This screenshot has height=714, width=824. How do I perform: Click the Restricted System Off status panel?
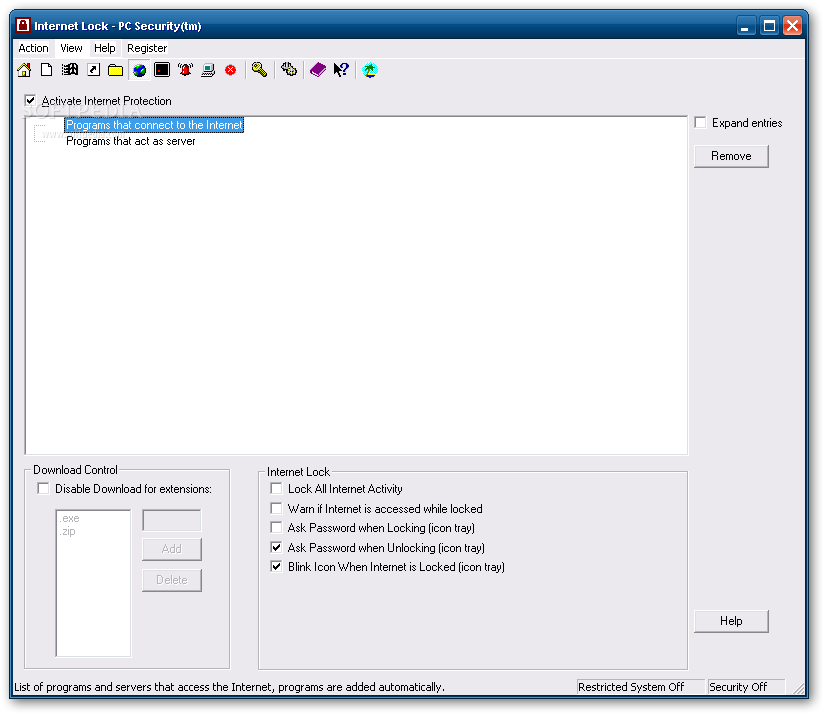tap(640, 687)
